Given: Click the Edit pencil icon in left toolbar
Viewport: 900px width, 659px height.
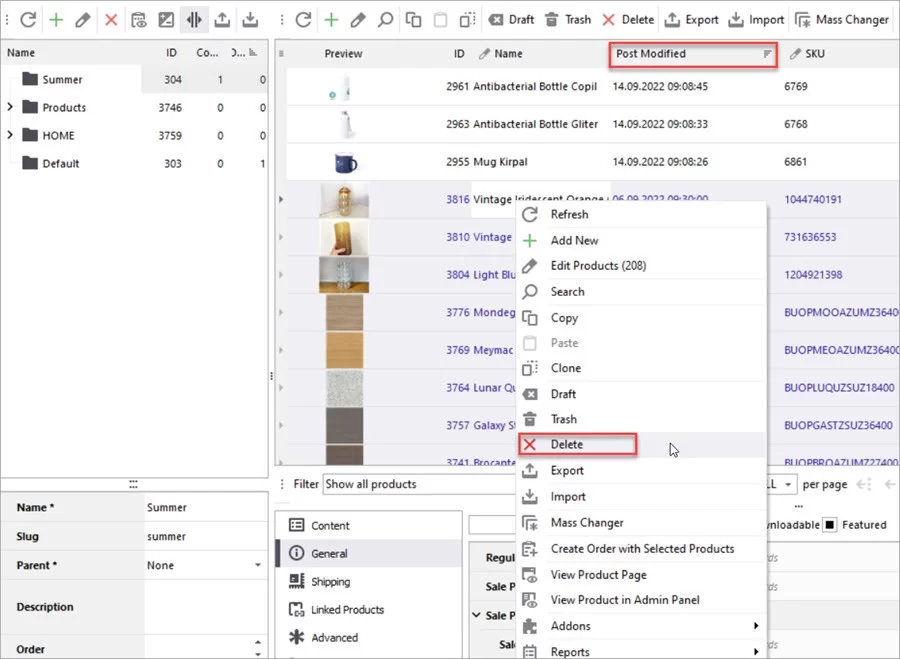Looking at the screenshot, I should pos(83,19).
